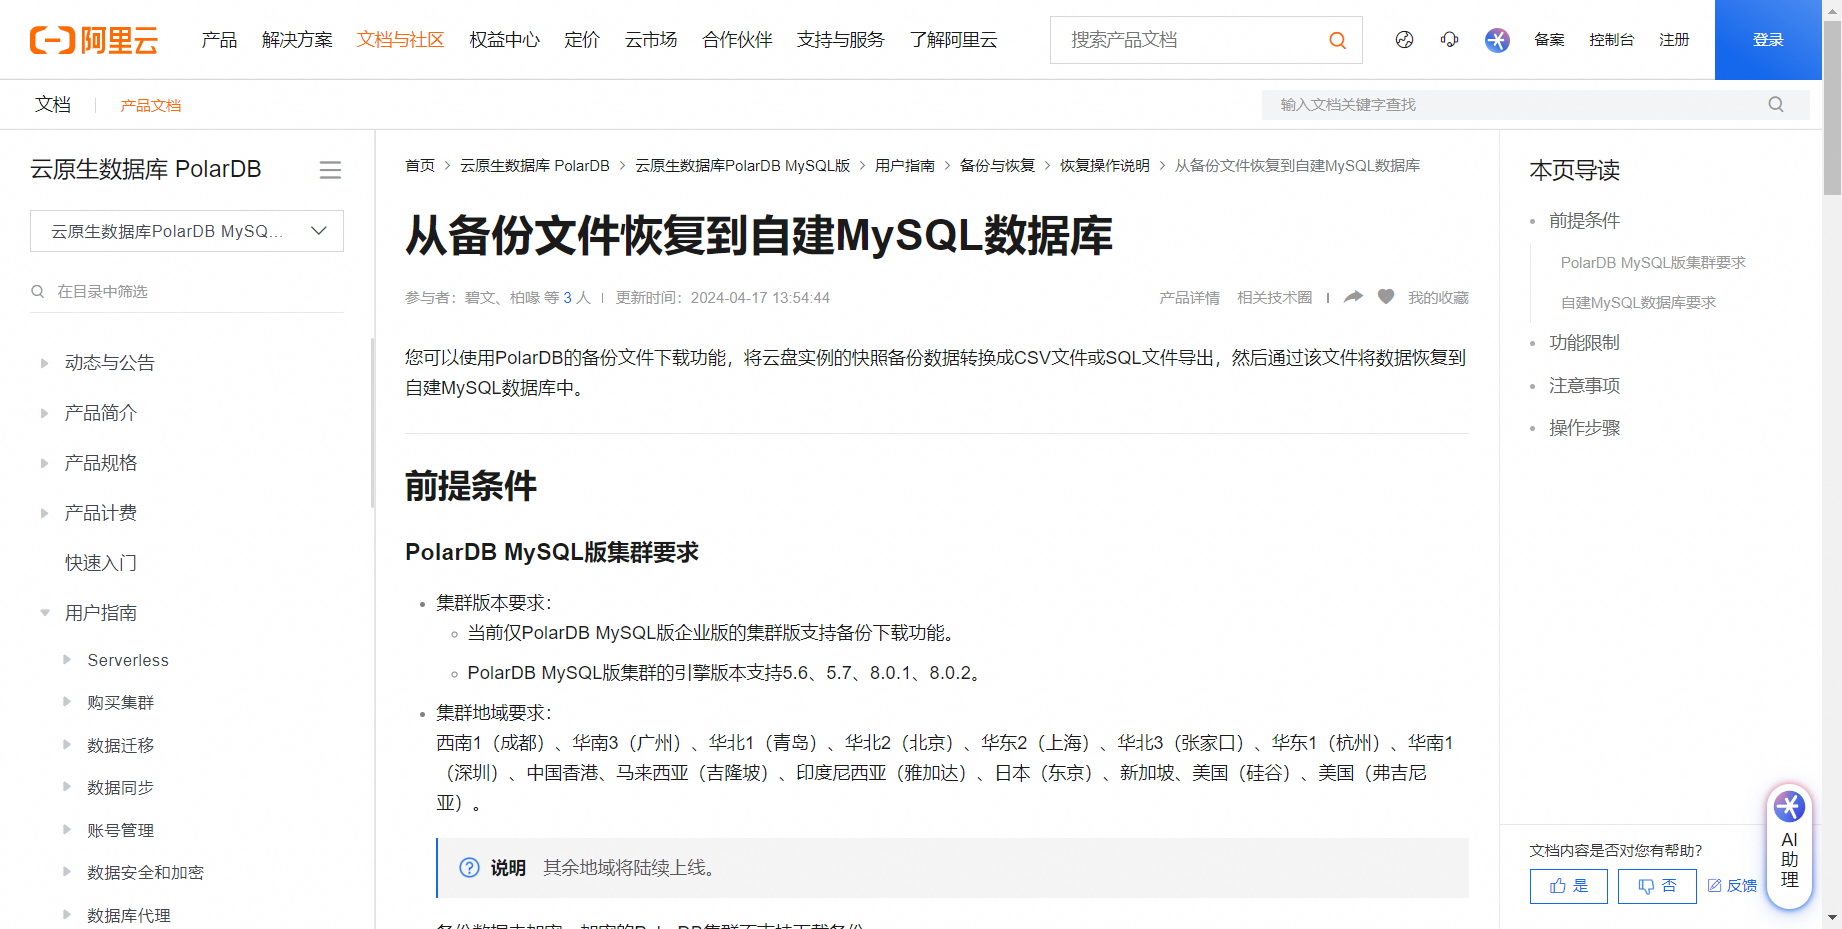This screenshot has width=1842, height=929.
Task: Jump to PolarDB MySQL版集群要求 in page guide
Action: (x=1653, y=263)
